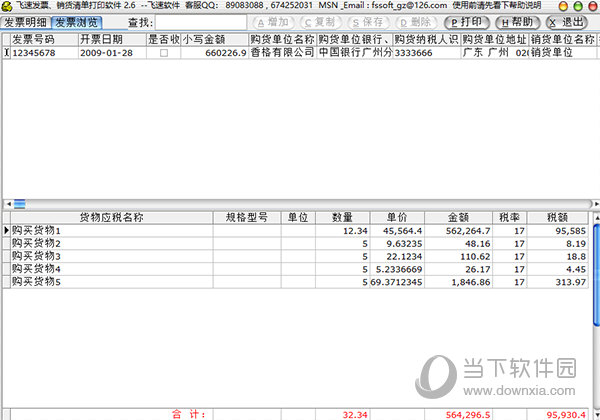
Task: Click the 小写金额 column header
Action: 215,39
